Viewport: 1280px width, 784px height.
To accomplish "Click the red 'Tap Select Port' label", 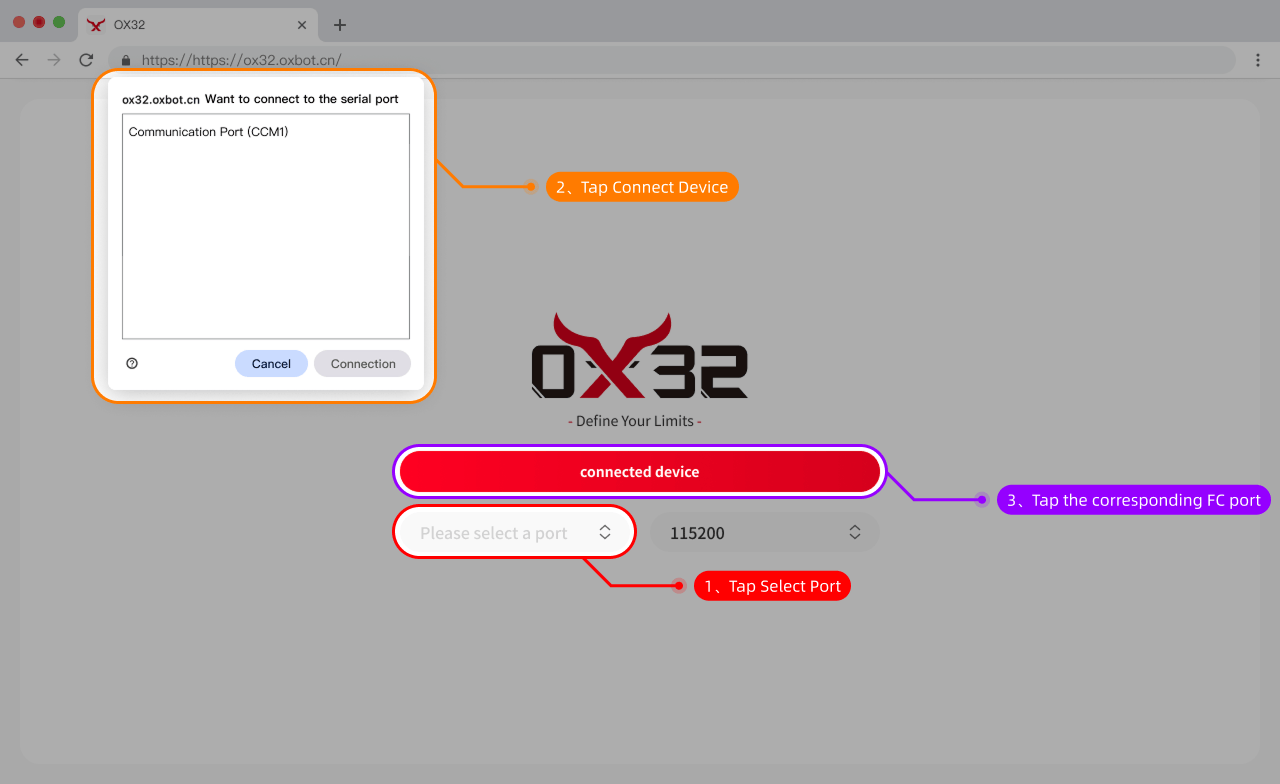I will [772, 586].
